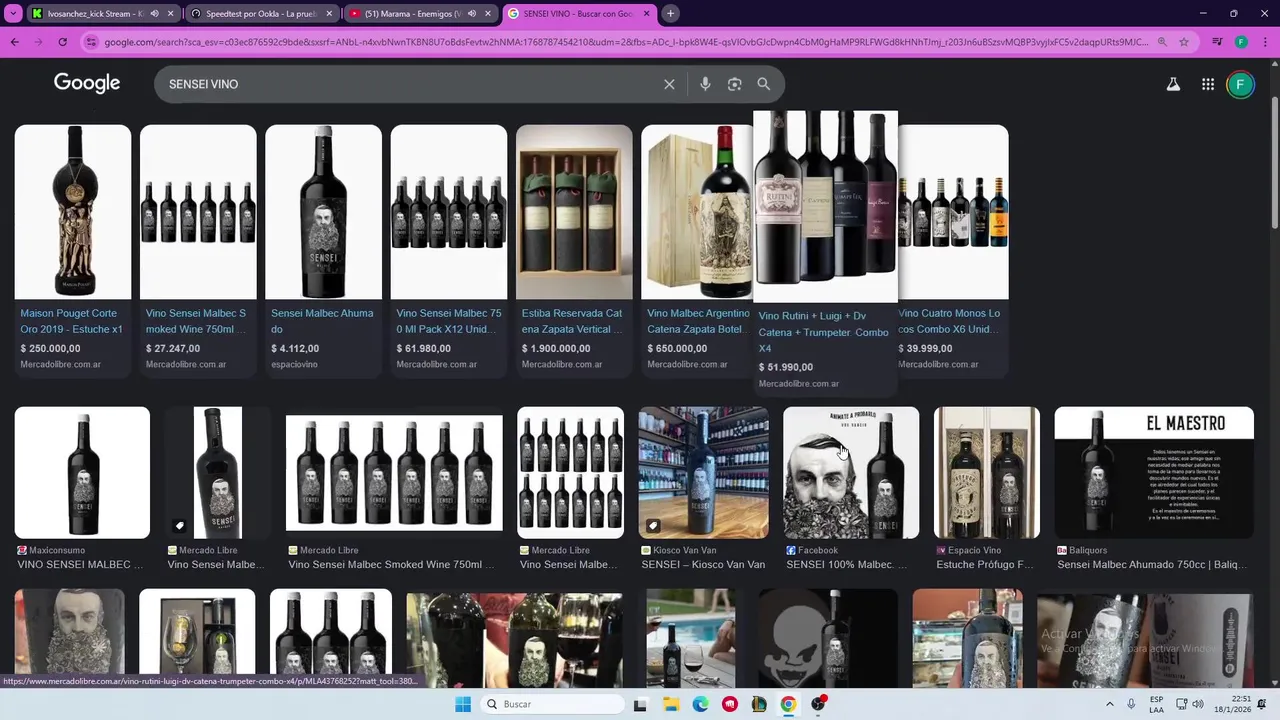Open Google Lens image search icon

click(734, 84)
